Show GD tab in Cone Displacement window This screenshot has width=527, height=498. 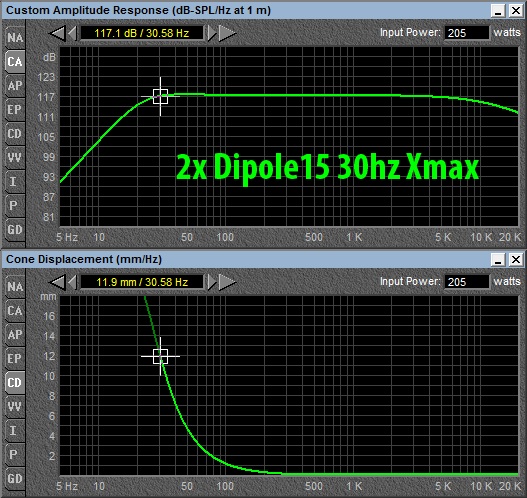15,479
